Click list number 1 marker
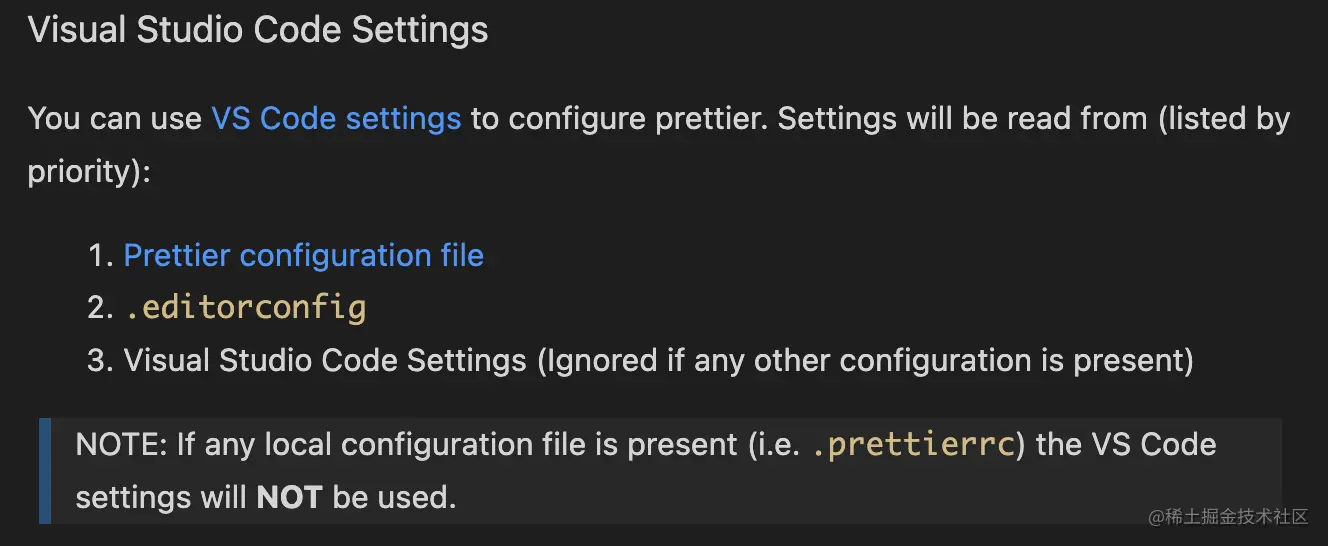The width and height of the screenshot is (1328, 546). (100, 256)
